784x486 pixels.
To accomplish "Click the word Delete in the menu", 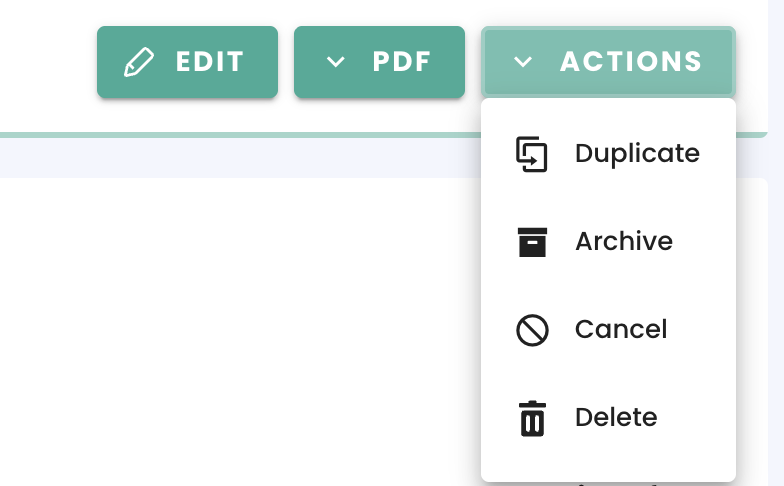I will 616,418.
